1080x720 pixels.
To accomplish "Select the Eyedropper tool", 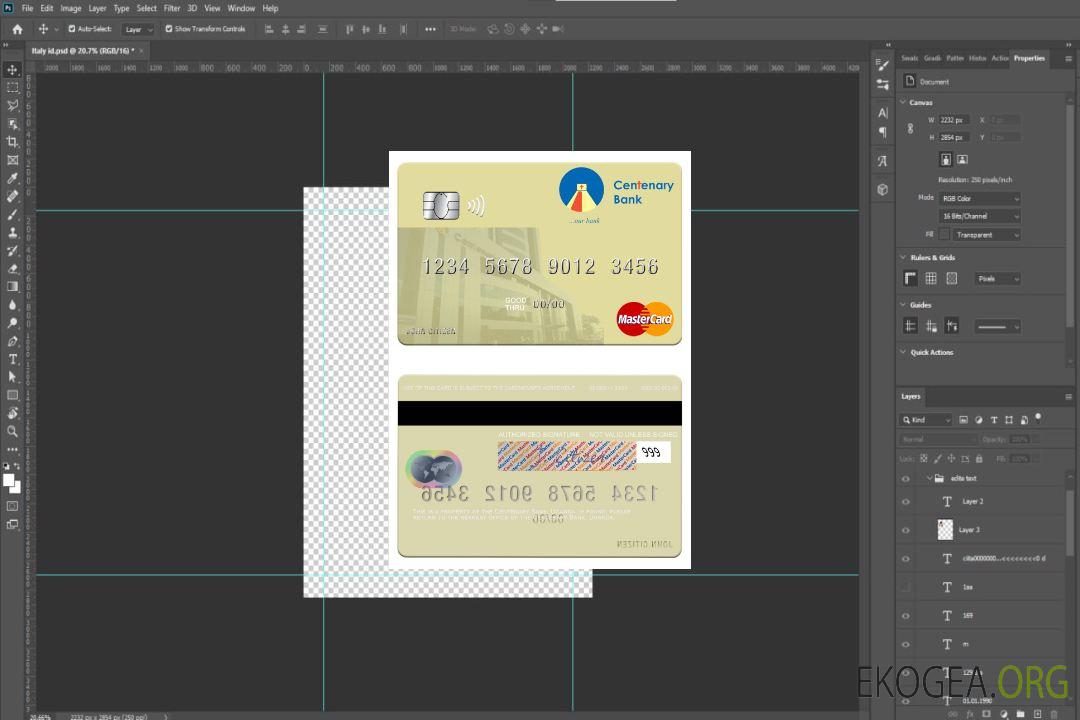I will click(x=12, y=178).
